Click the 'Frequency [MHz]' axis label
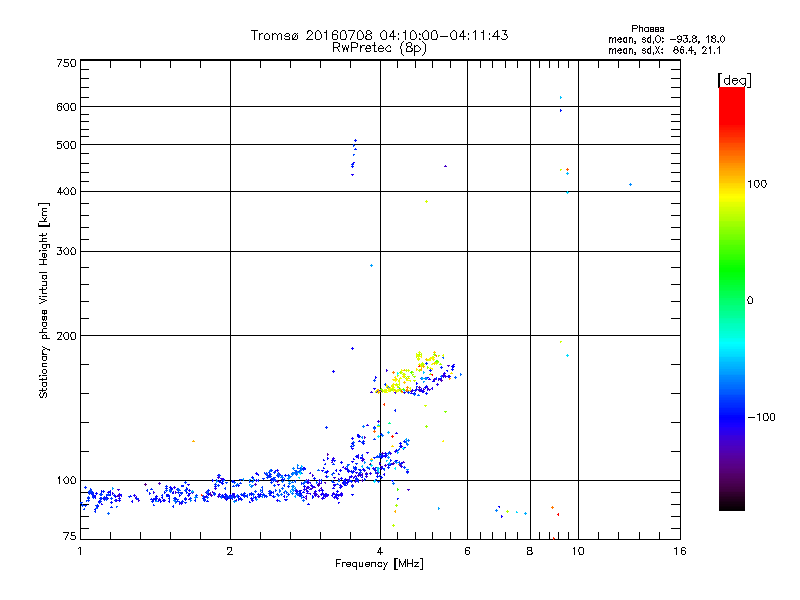 pyautogui.click(x=379, y=564)
